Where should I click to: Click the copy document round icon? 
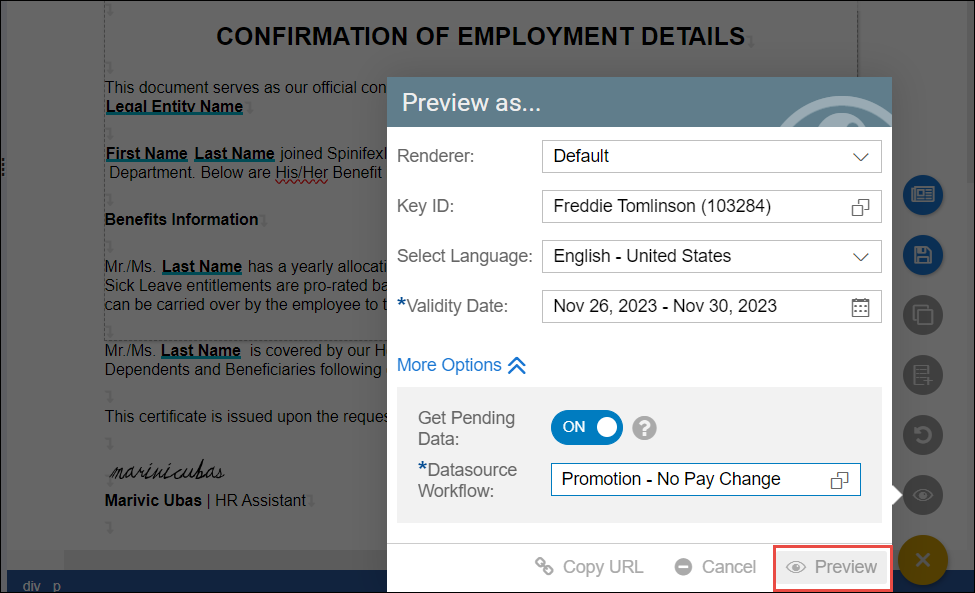pyautogui.click(x=922, y=316)
